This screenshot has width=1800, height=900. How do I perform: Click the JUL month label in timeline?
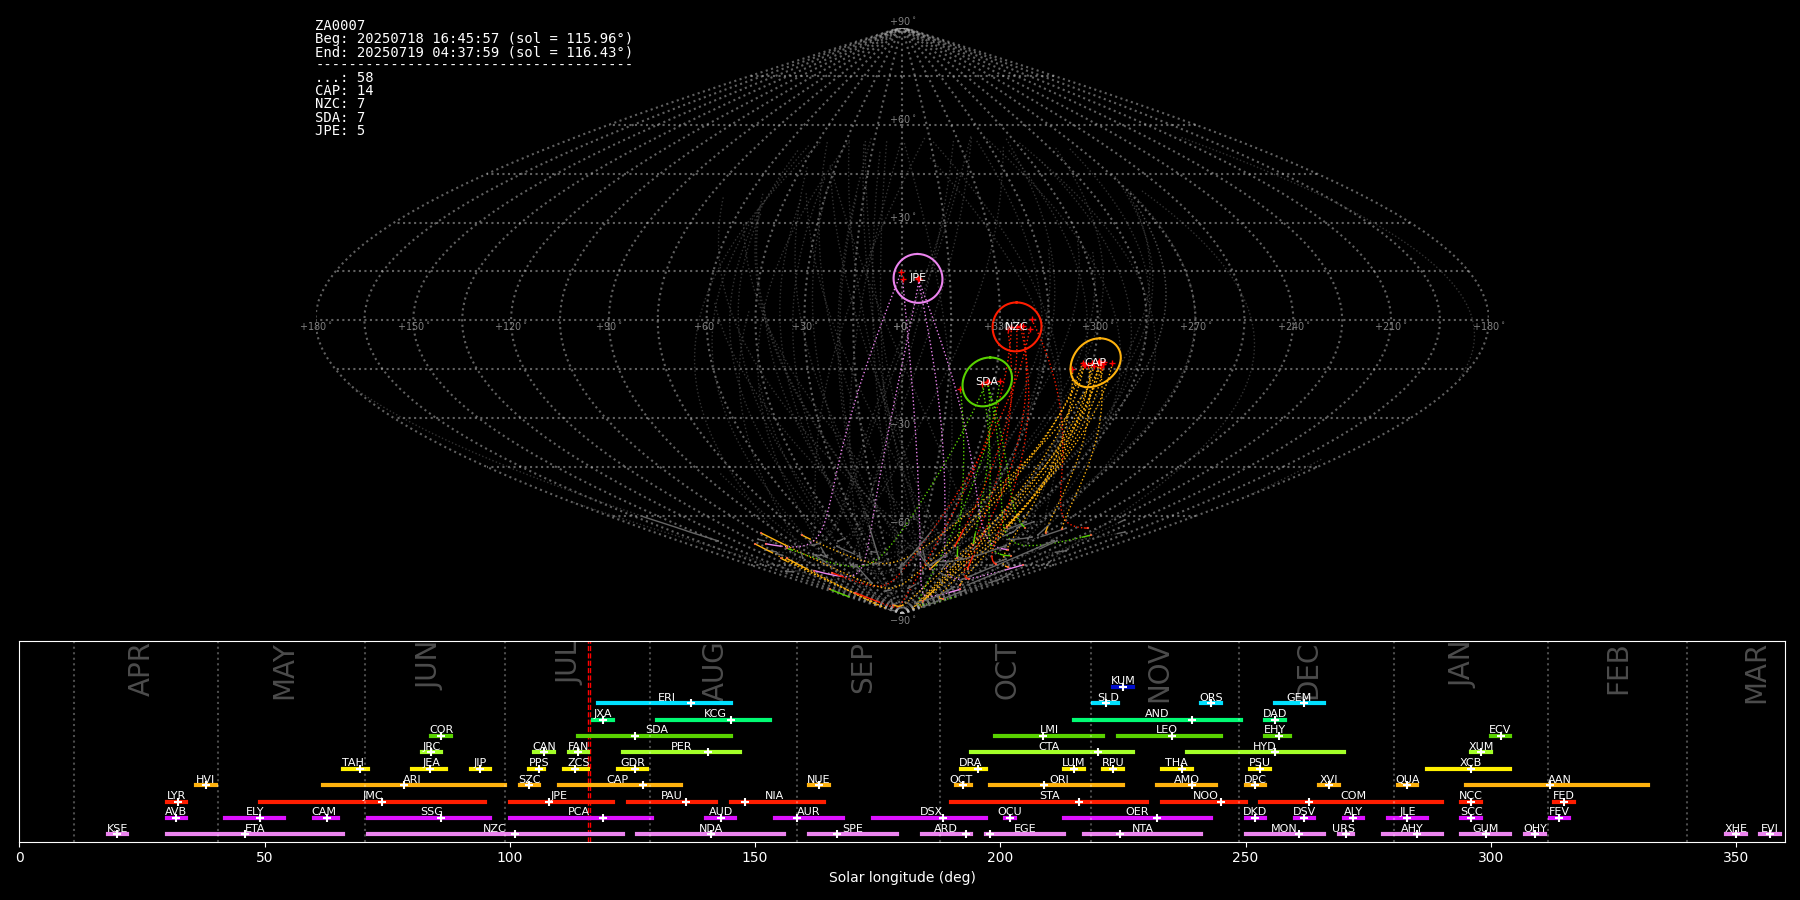pyautogui.click(x=566, y=662)
